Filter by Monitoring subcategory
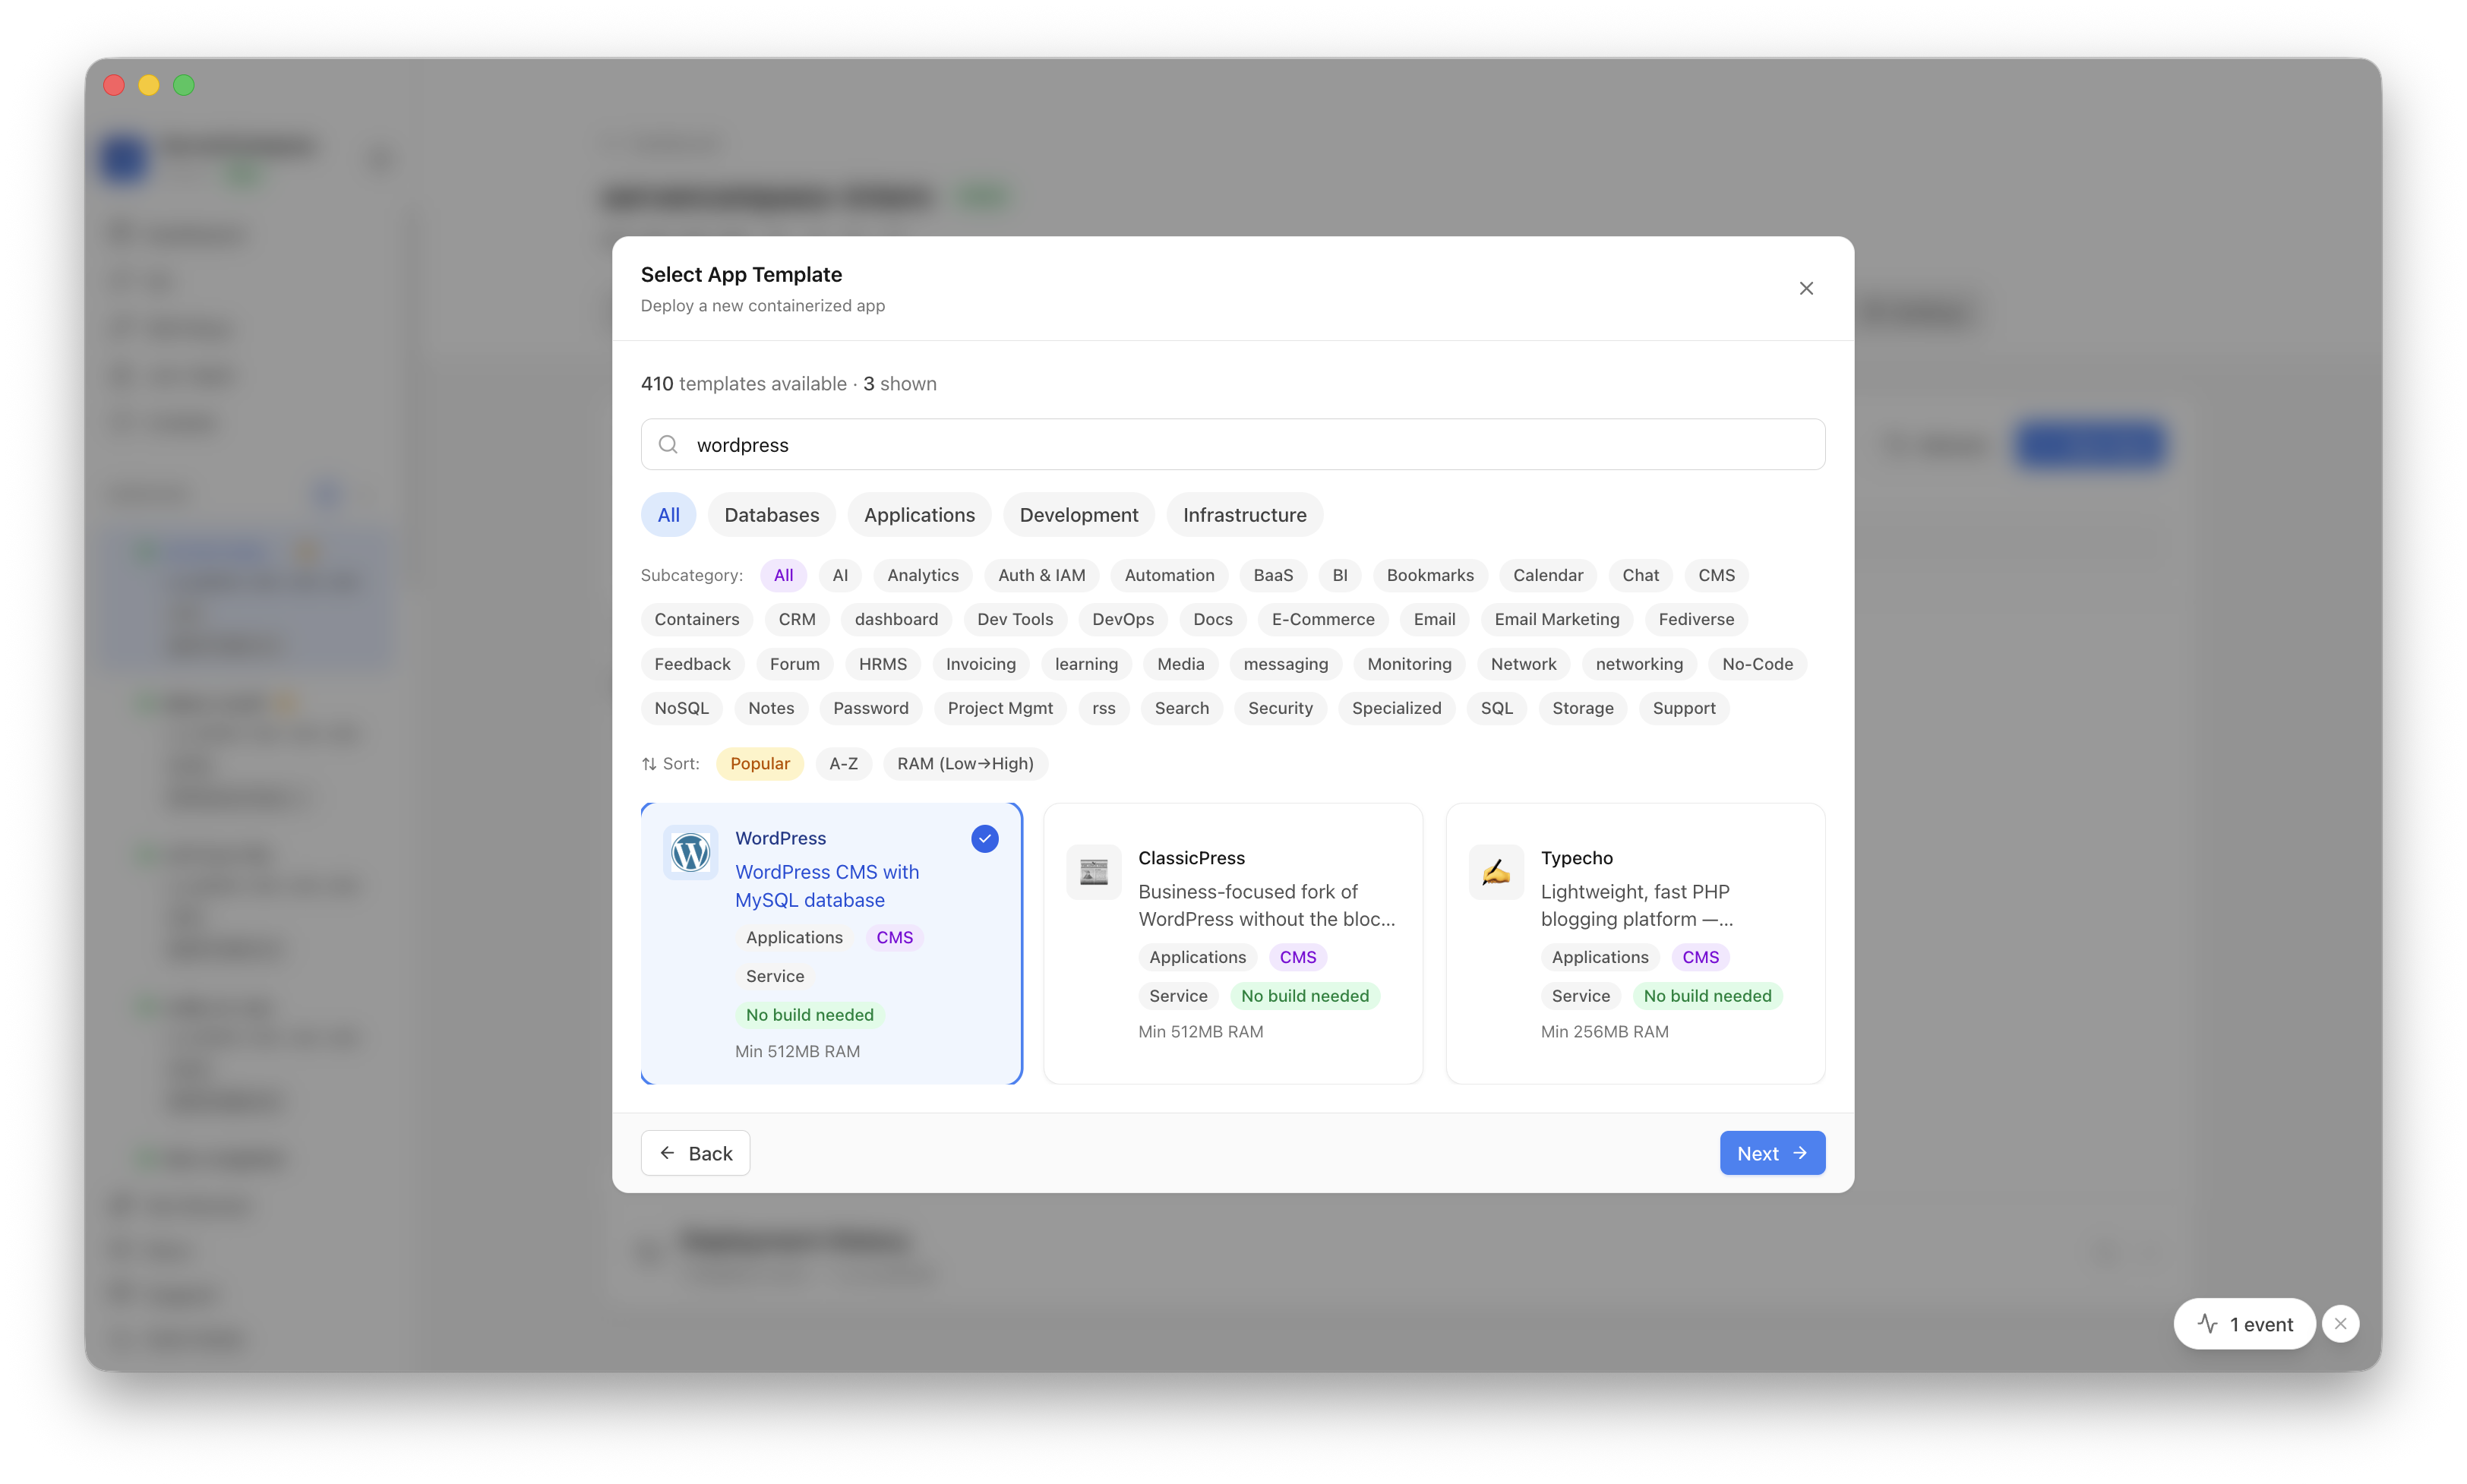The width and height of the screenshot is (2467, 1484). [1408, 664]
